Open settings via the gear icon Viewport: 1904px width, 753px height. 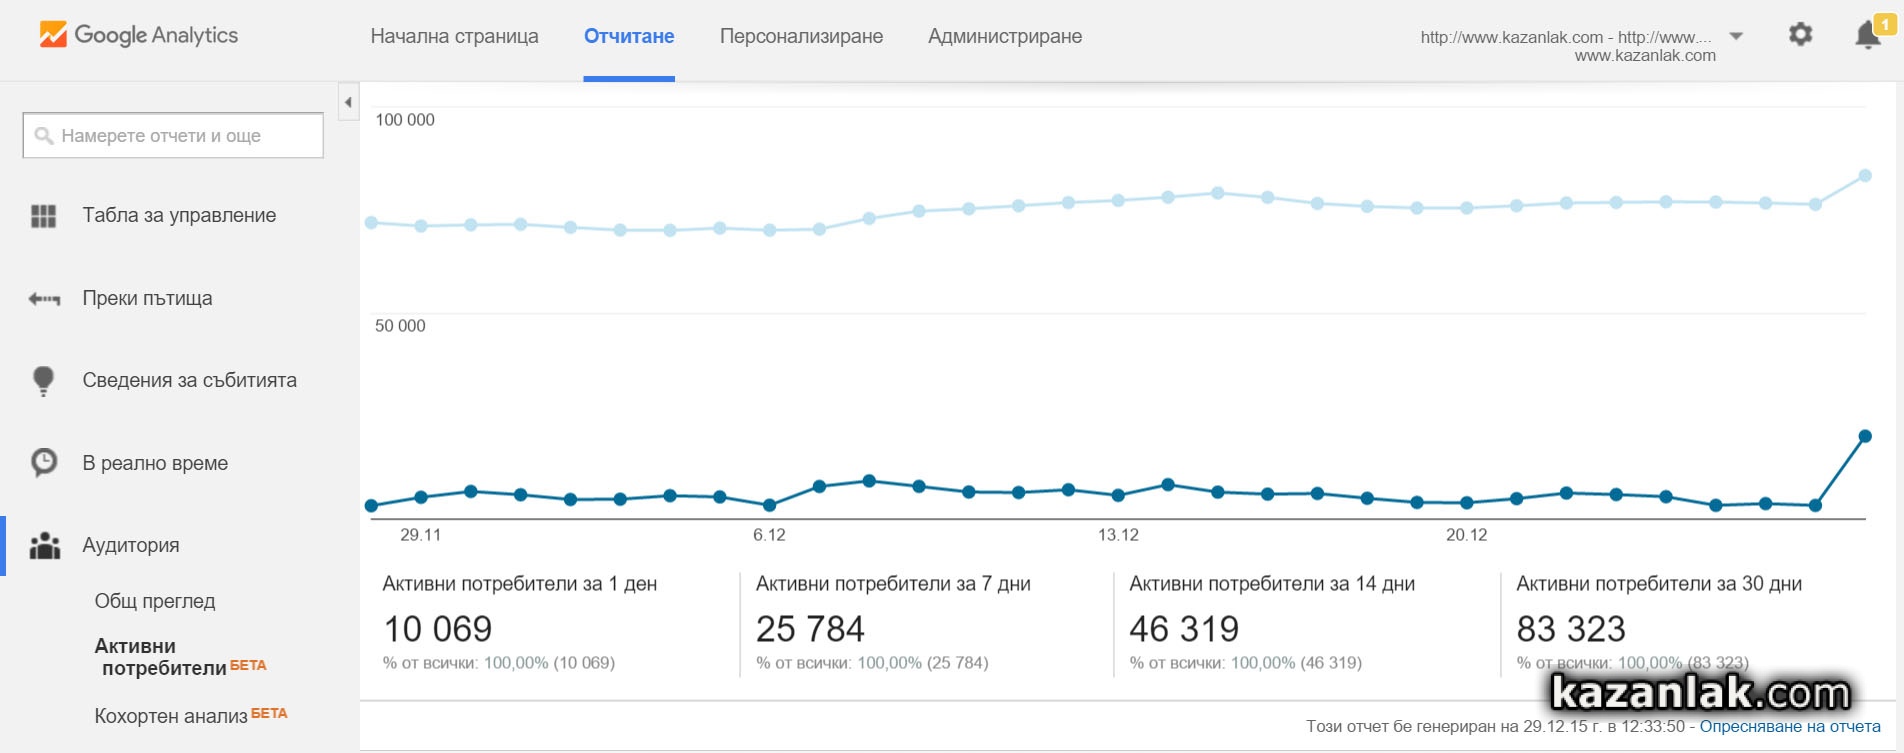1800,35
